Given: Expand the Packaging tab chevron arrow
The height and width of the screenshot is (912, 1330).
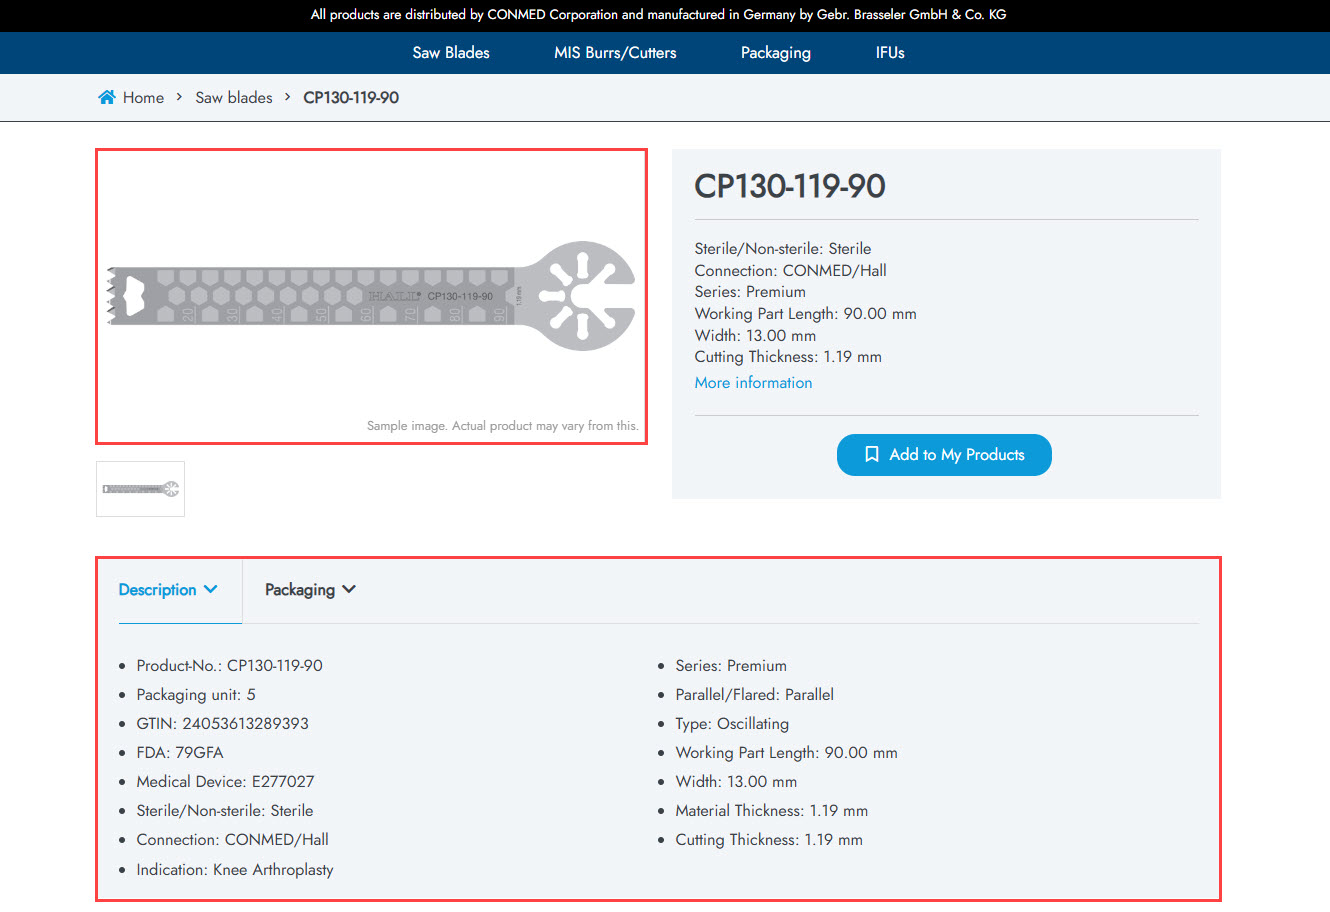Looking at the screenshot, I should pyautogui.click(x=349, y=589).
